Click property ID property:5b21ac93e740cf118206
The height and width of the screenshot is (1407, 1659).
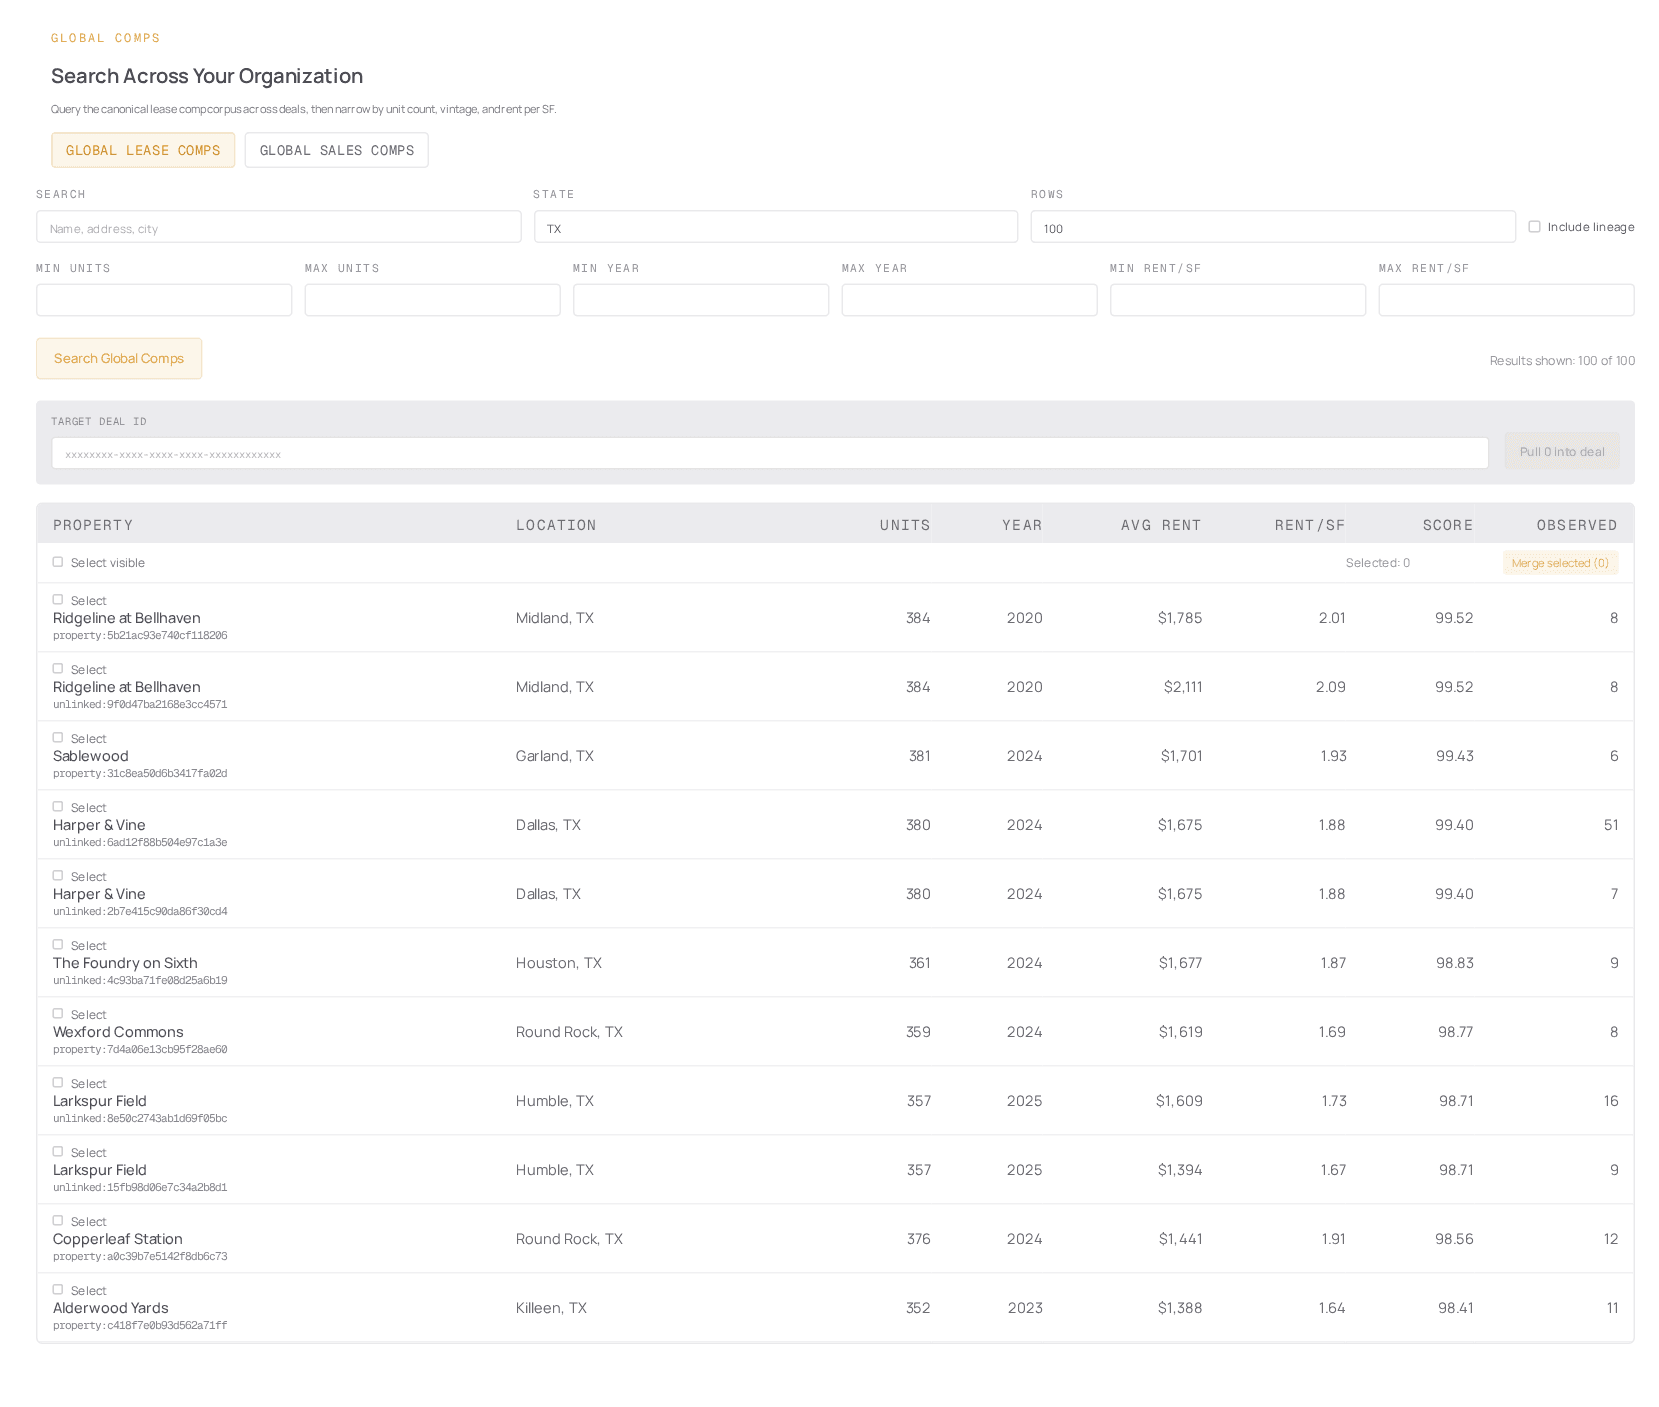click(x=140, y=636)
